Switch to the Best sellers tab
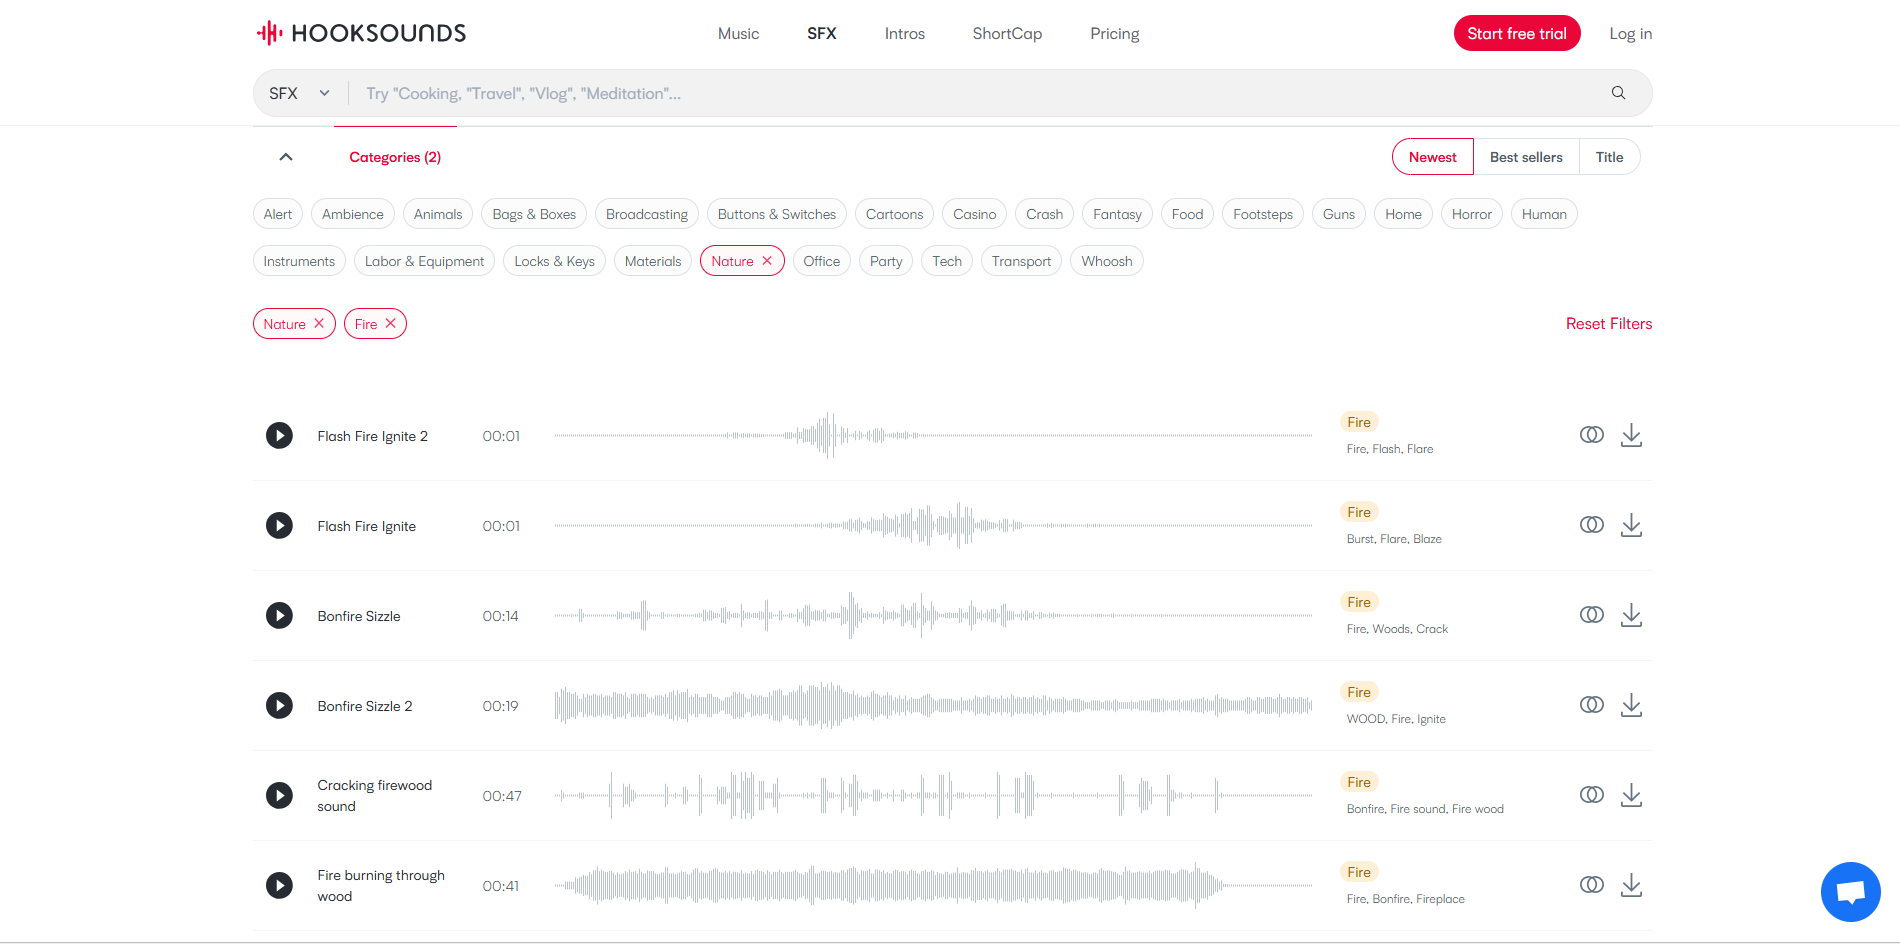 pos(1526,156)
